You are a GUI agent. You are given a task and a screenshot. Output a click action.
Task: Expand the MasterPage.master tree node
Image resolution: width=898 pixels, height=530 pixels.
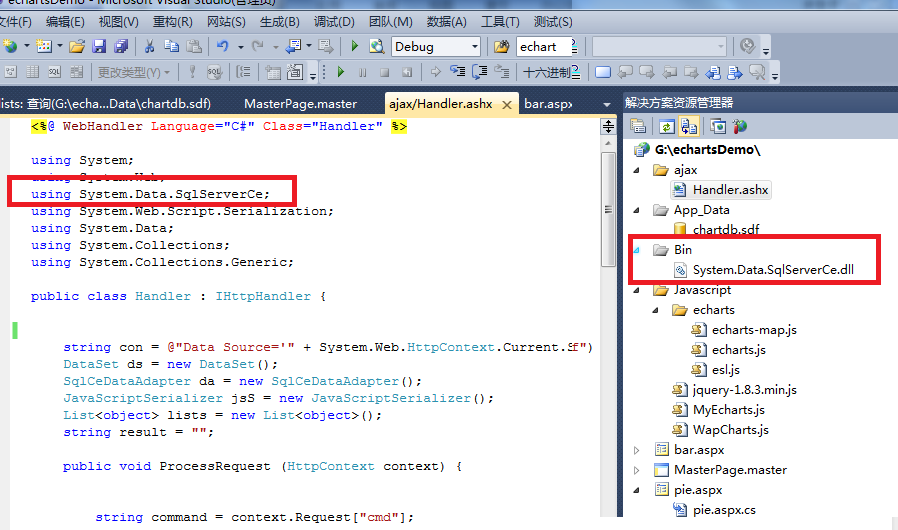(637, 470)
